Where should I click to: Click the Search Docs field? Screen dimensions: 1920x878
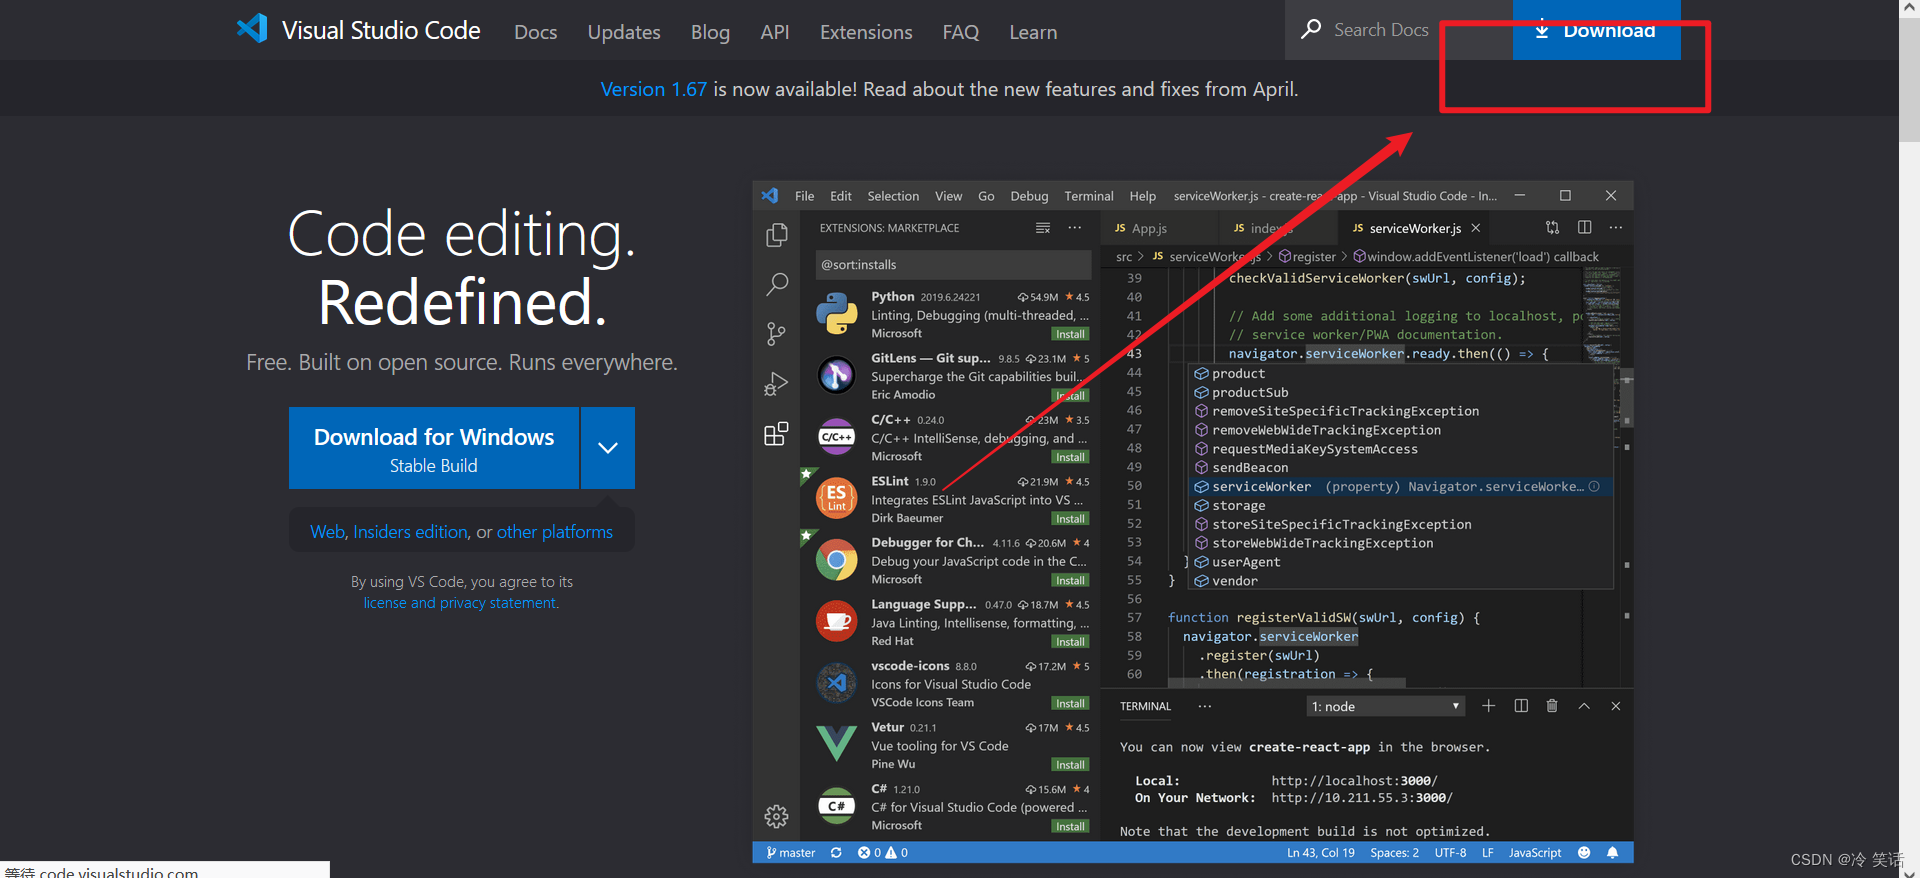(1398, 30)
